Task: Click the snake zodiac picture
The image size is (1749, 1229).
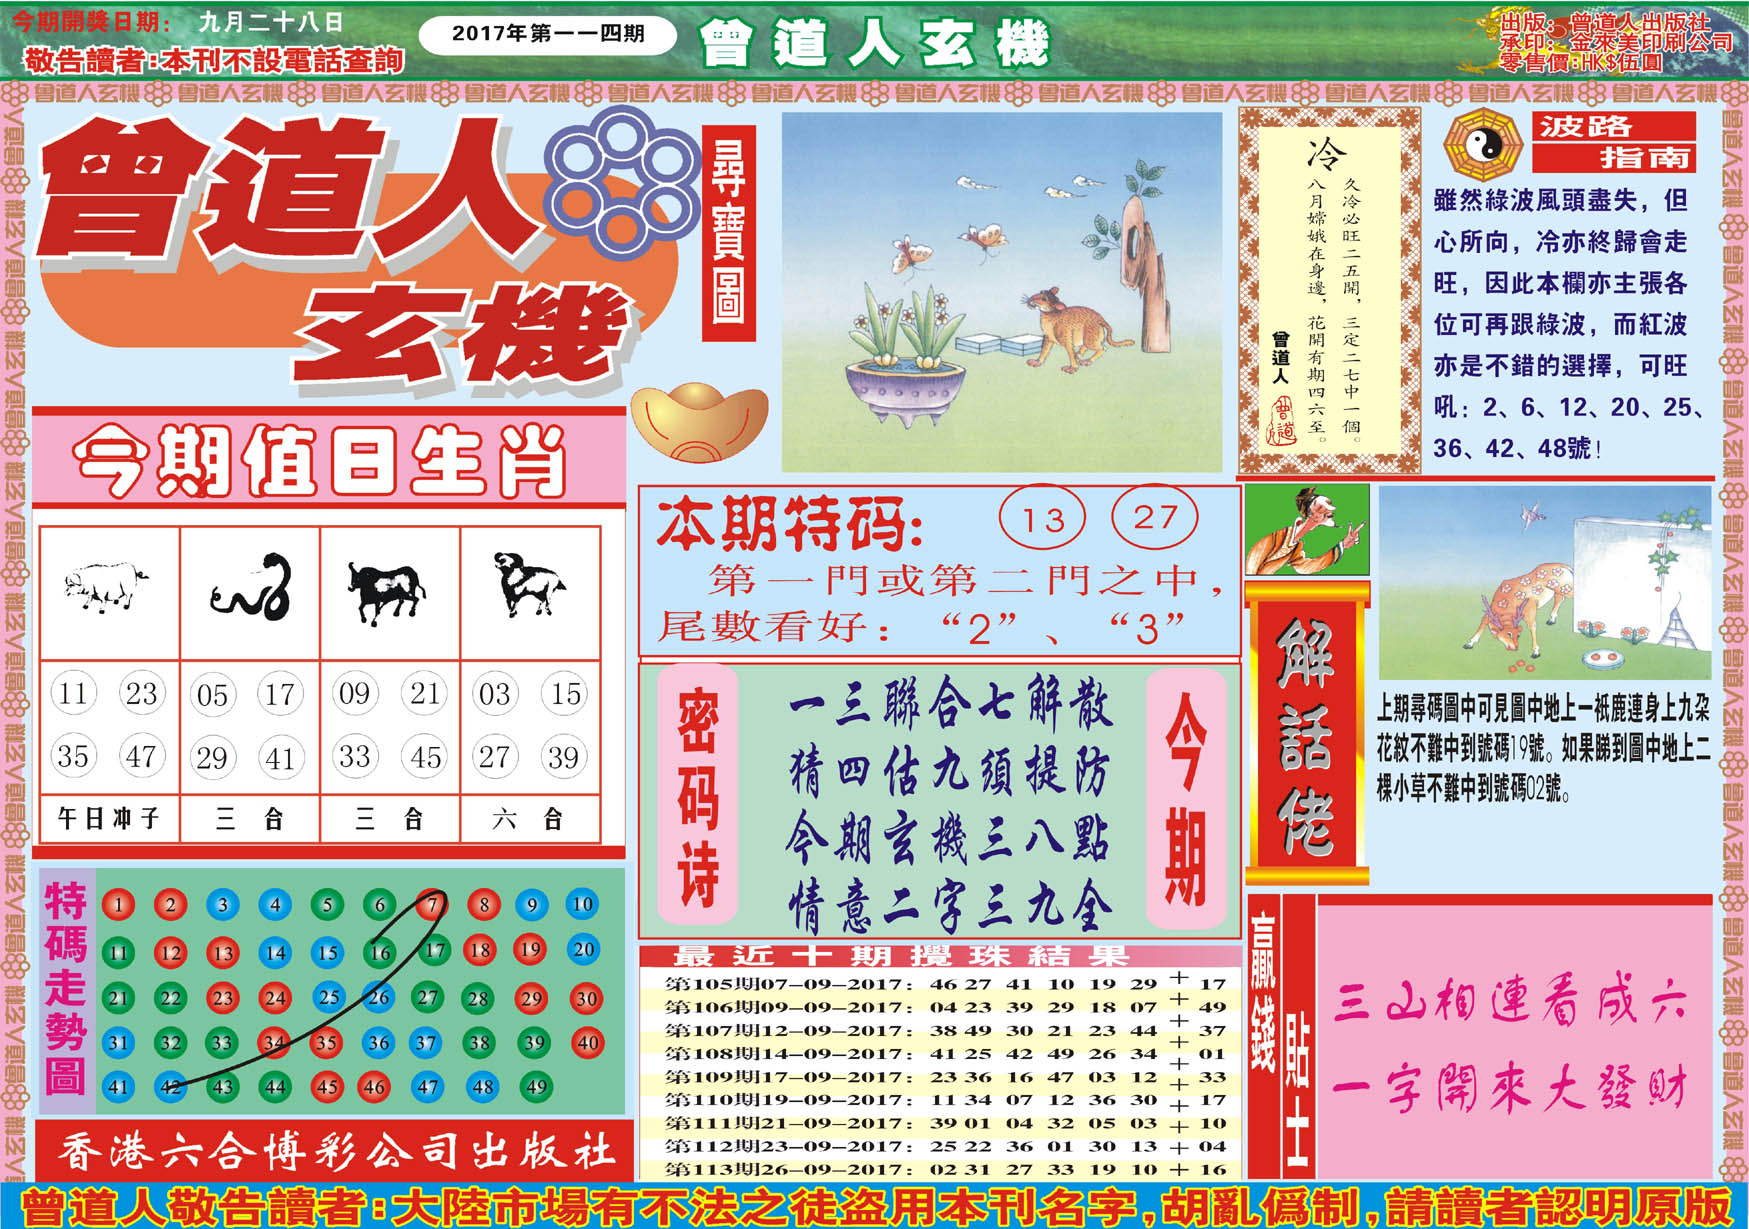Action: [250, 588]
